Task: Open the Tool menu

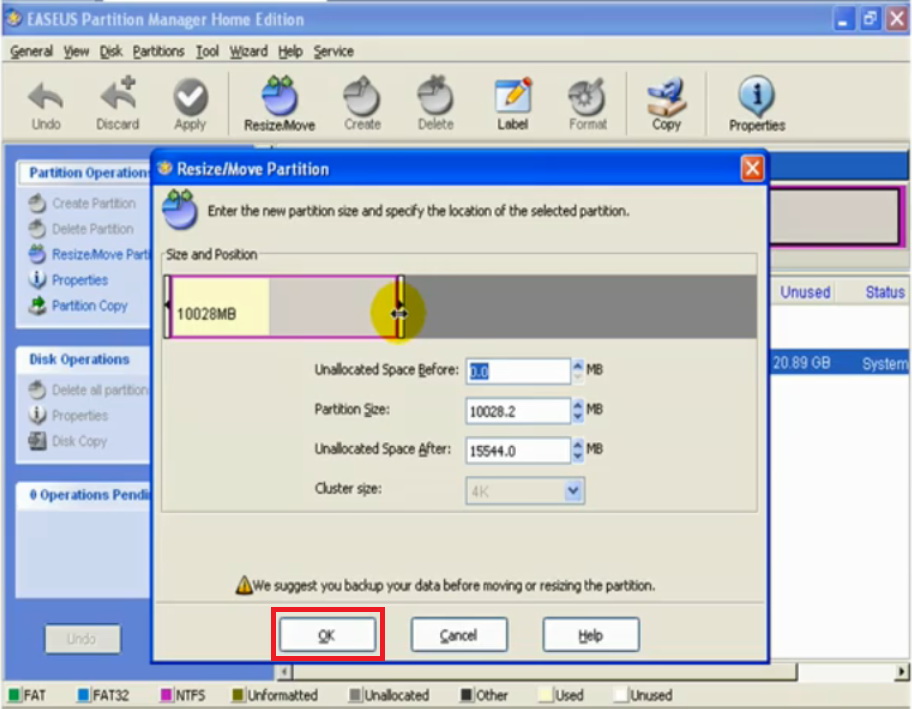Action: point(207,51)
